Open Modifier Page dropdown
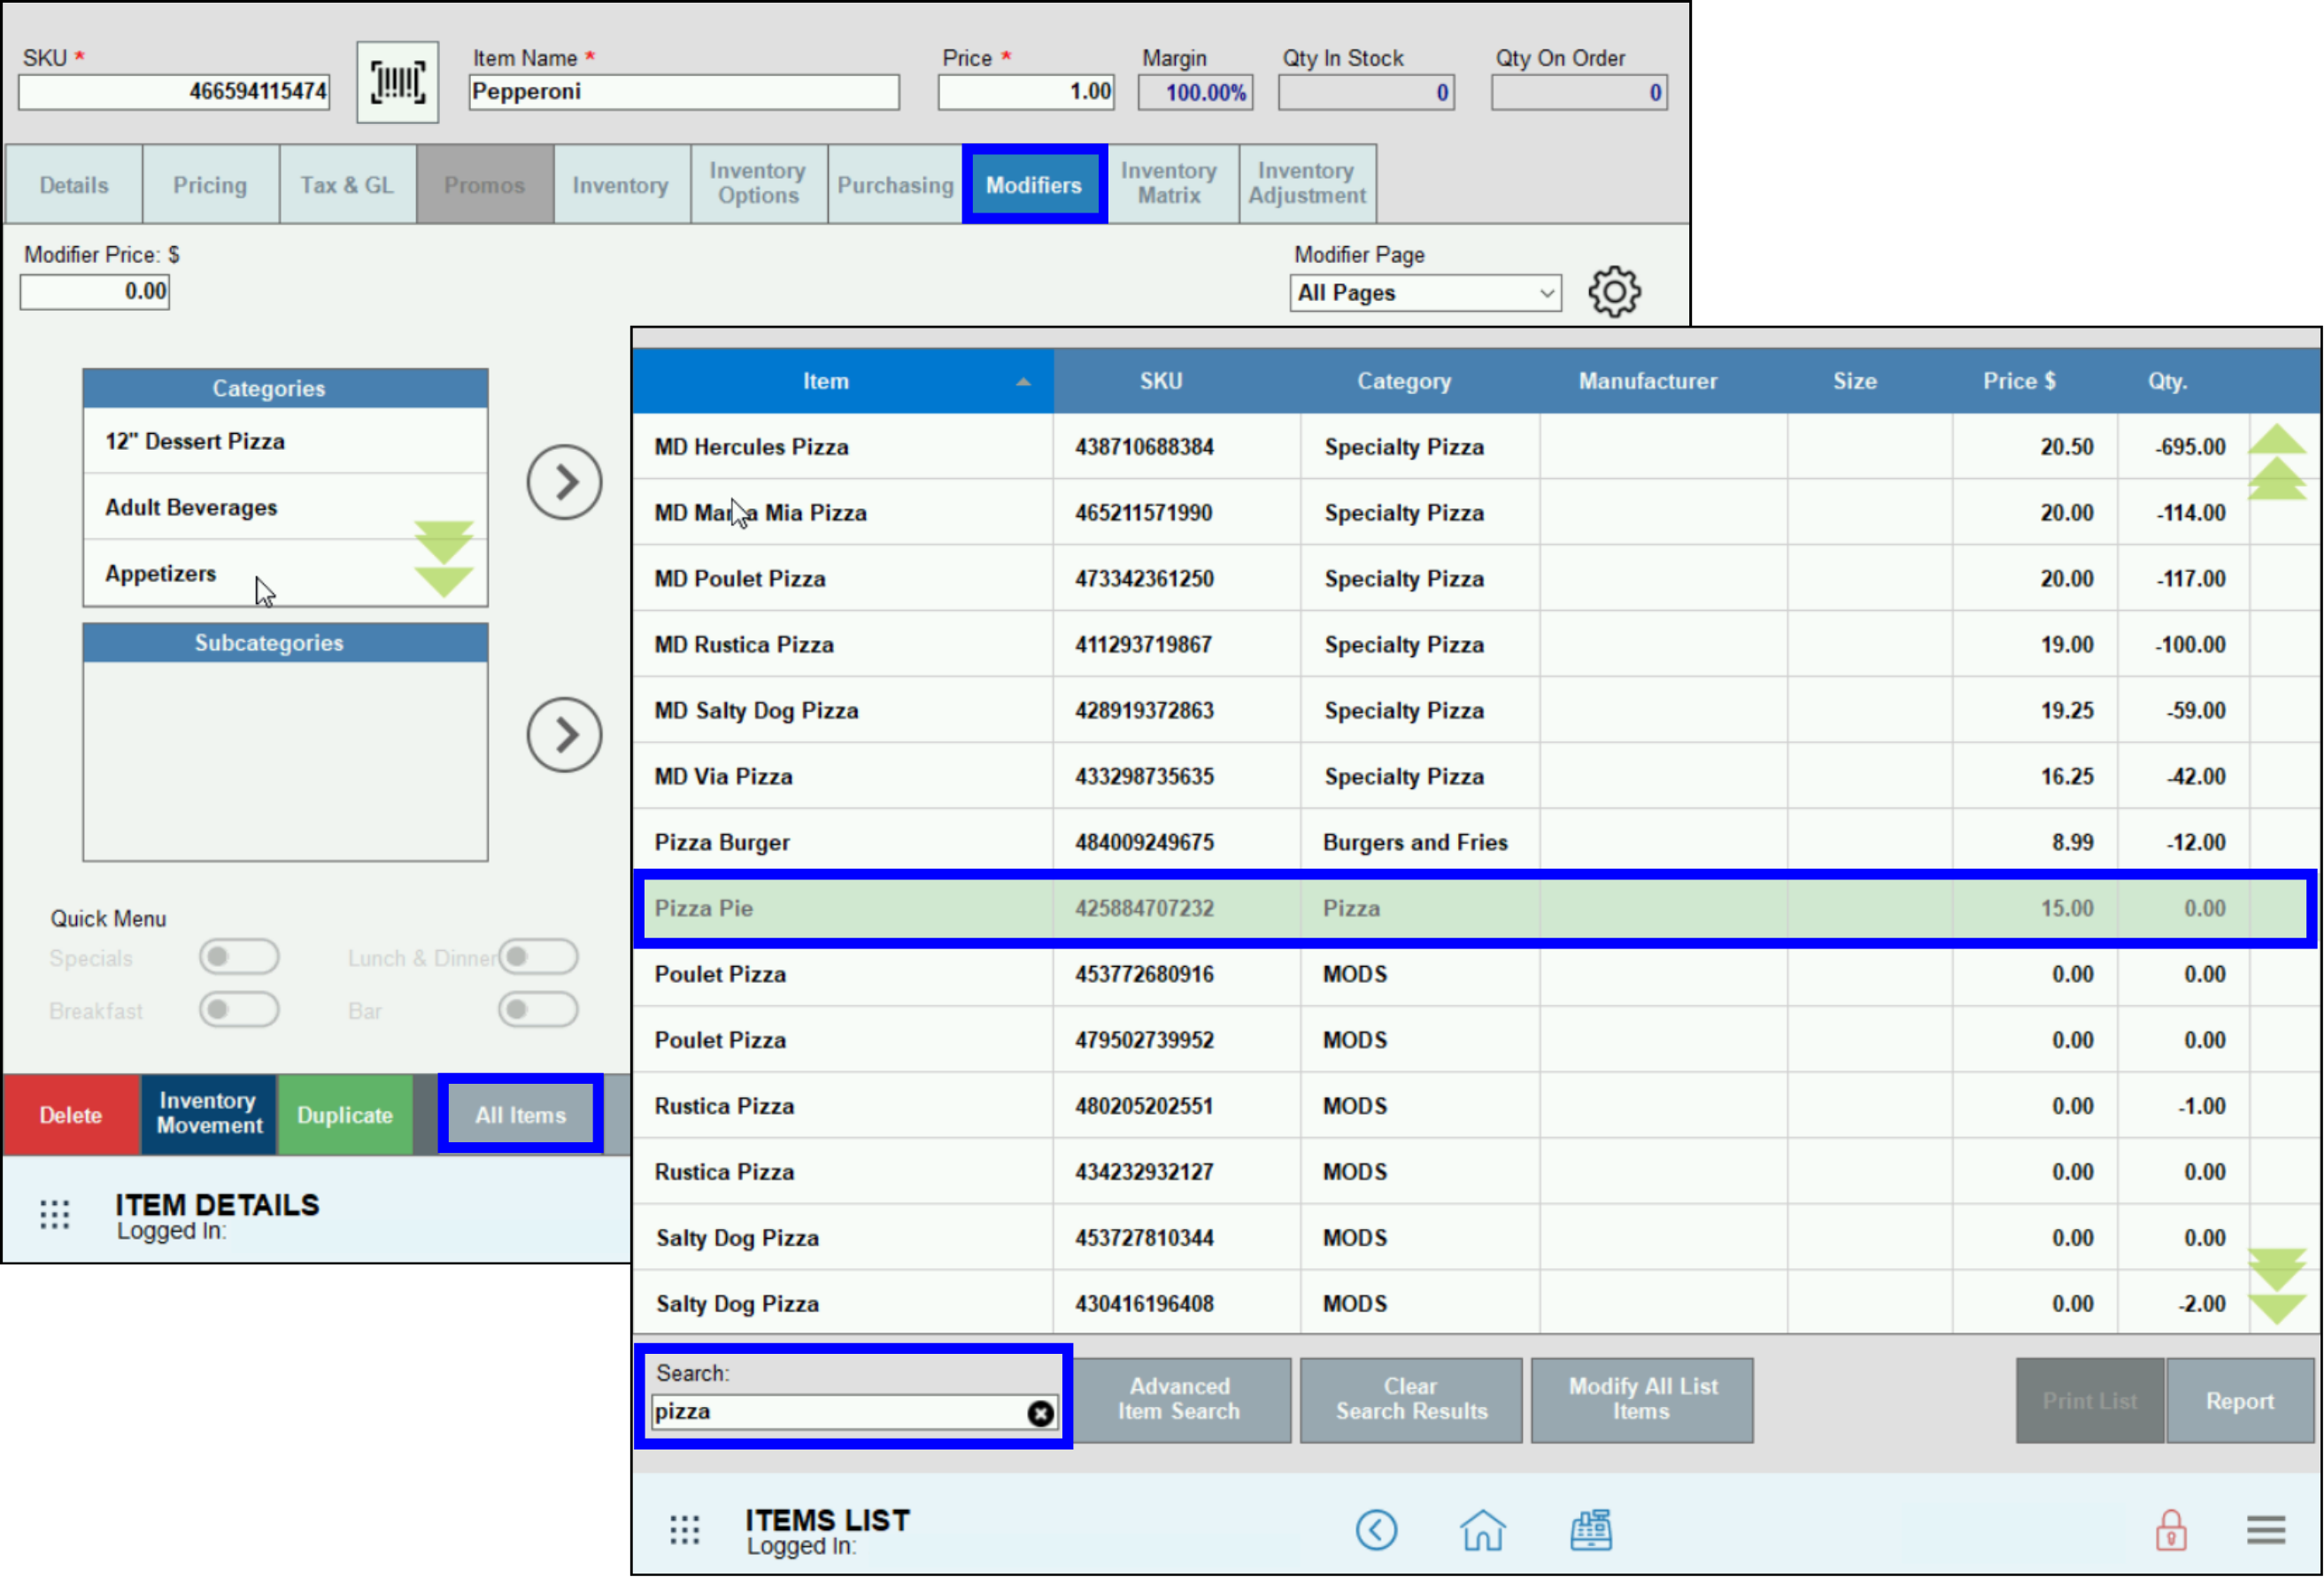2324x1577 pixels. coord(1425,293)
